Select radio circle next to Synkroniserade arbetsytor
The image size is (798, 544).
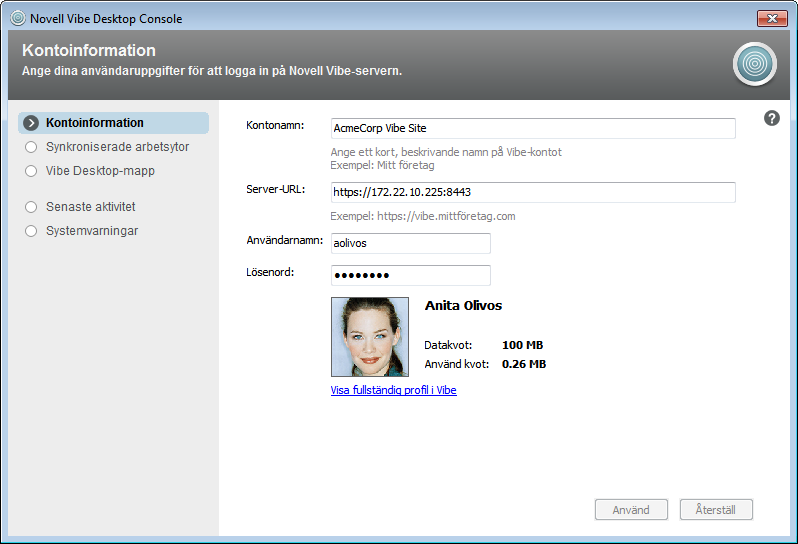coord(31,147)
